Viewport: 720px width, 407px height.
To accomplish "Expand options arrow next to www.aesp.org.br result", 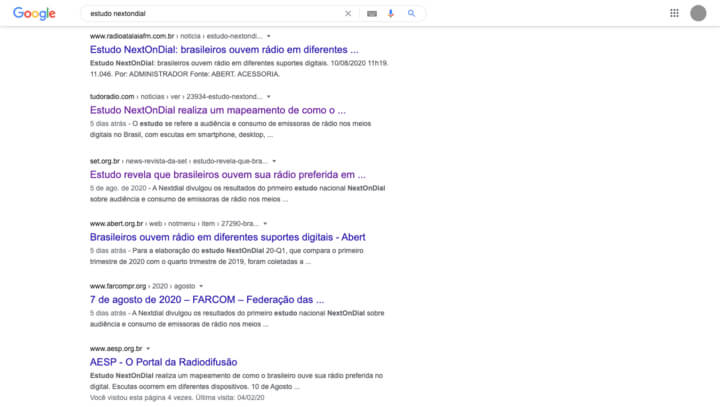I will (x=148, y=349).
